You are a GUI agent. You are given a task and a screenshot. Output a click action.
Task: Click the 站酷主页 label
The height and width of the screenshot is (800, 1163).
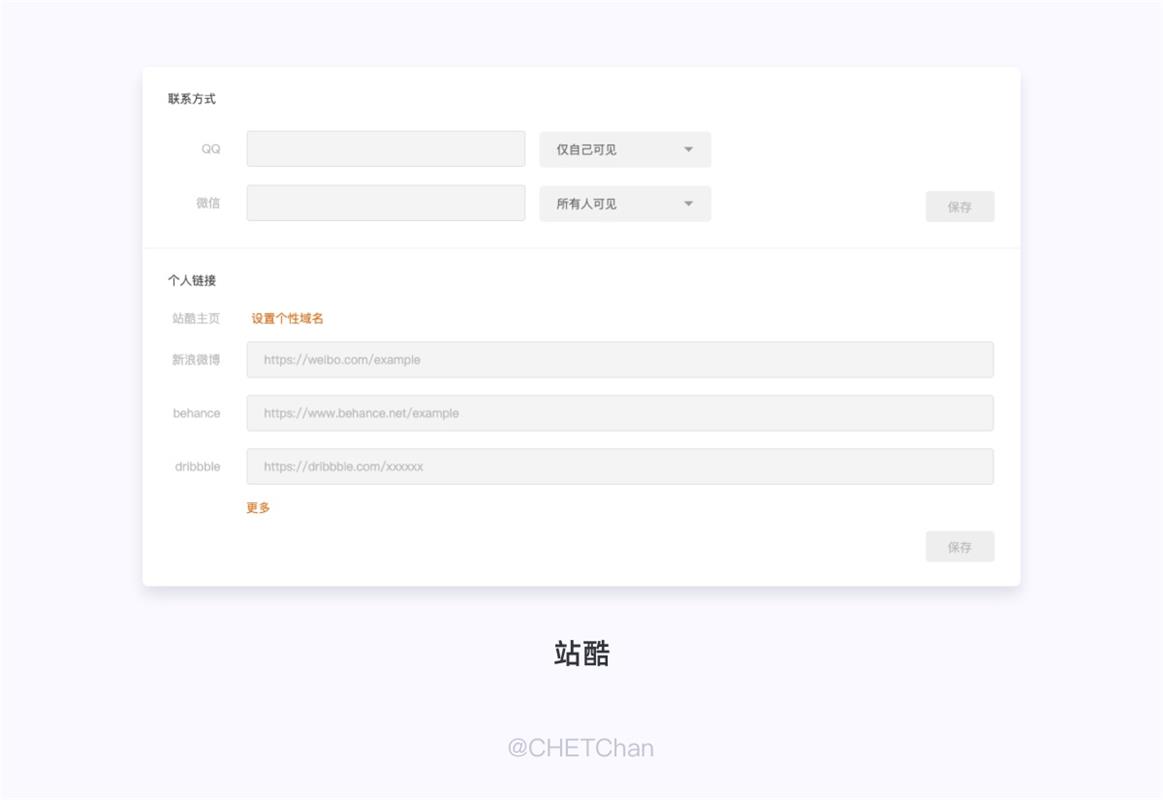tap(196, 318)
